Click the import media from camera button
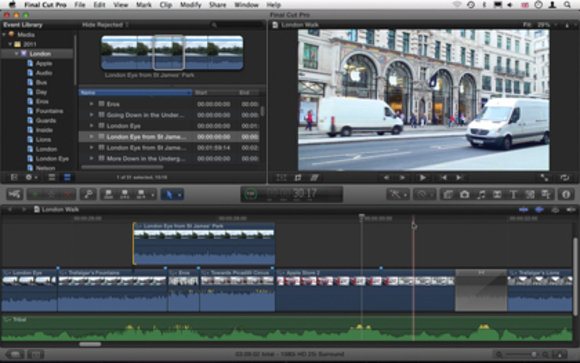580x363 pixels. 15,194
